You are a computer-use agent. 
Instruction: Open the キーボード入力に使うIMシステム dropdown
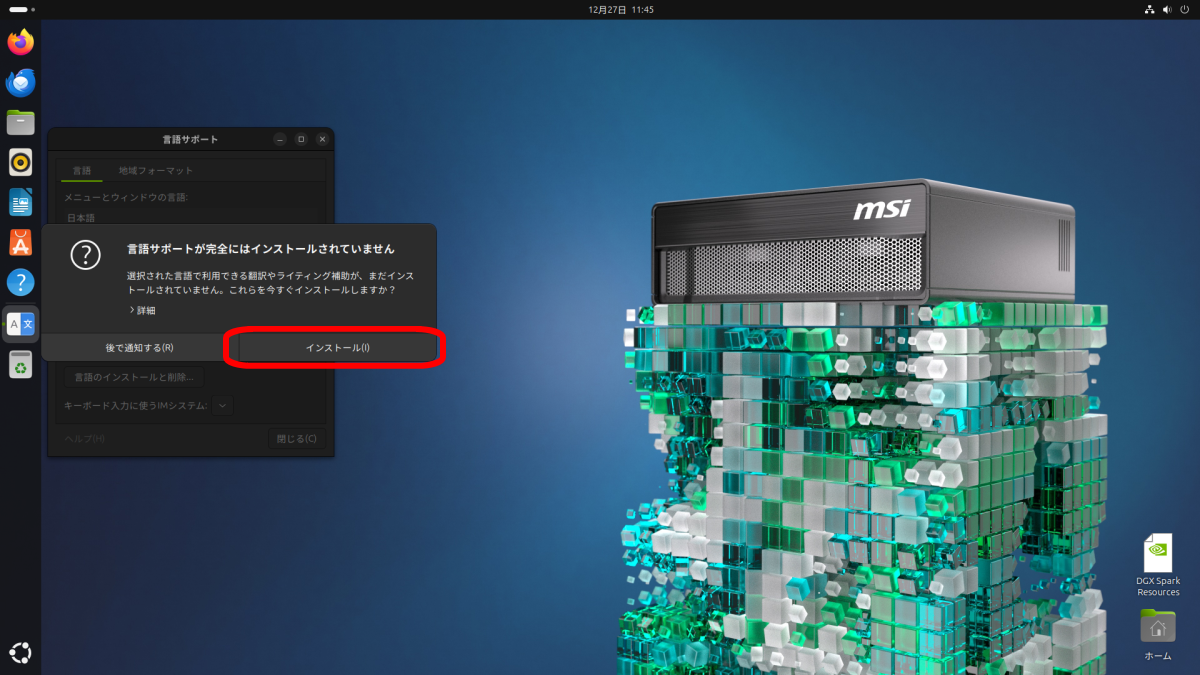(x=223, y=405)
